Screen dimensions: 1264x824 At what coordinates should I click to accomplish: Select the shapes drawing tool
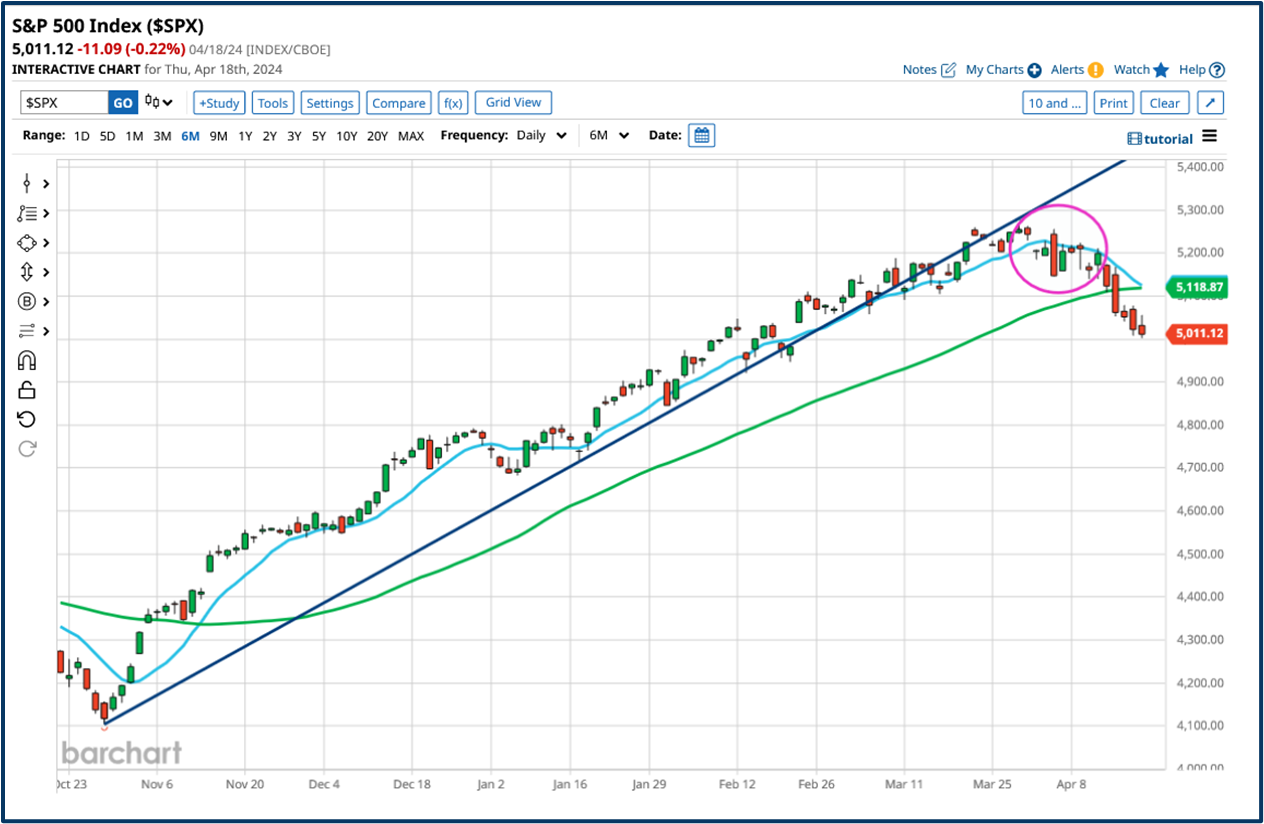click(x=27, y=242)
